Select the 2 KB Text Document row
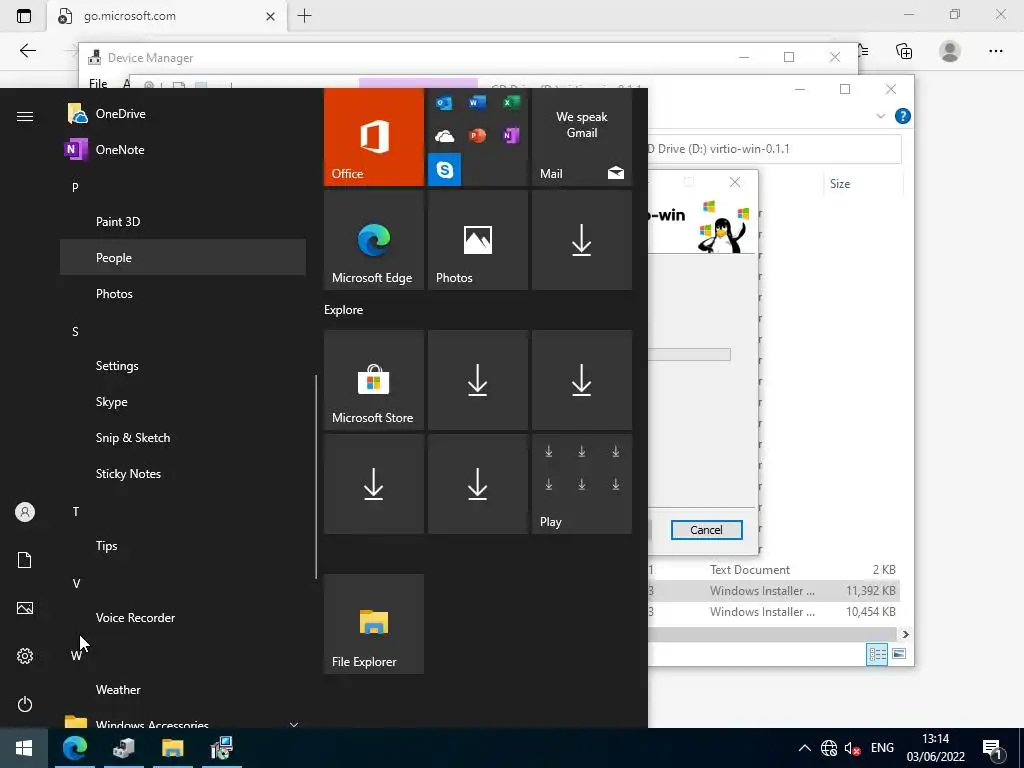1024x768 pixels. click(774, 569)
